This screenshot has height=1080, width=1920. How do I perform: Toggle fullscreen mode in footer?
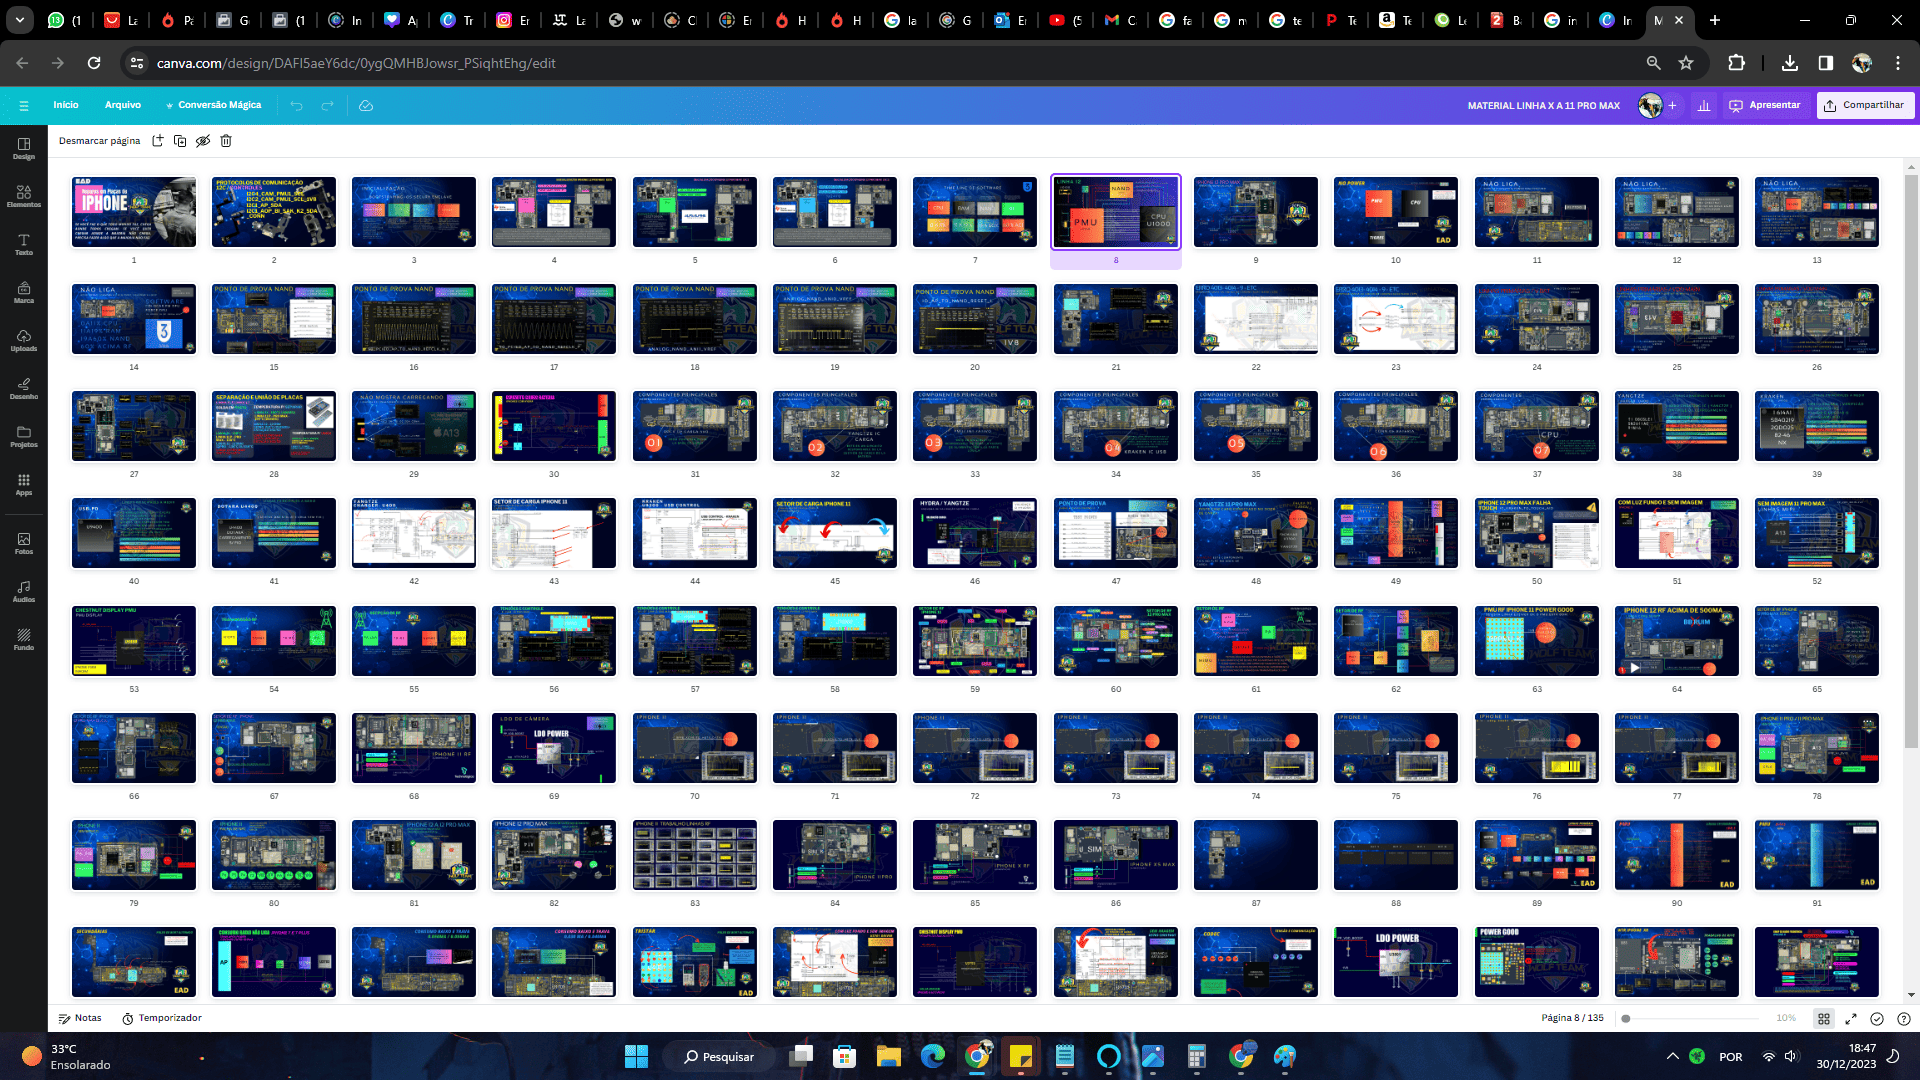pos(1851,1018)
